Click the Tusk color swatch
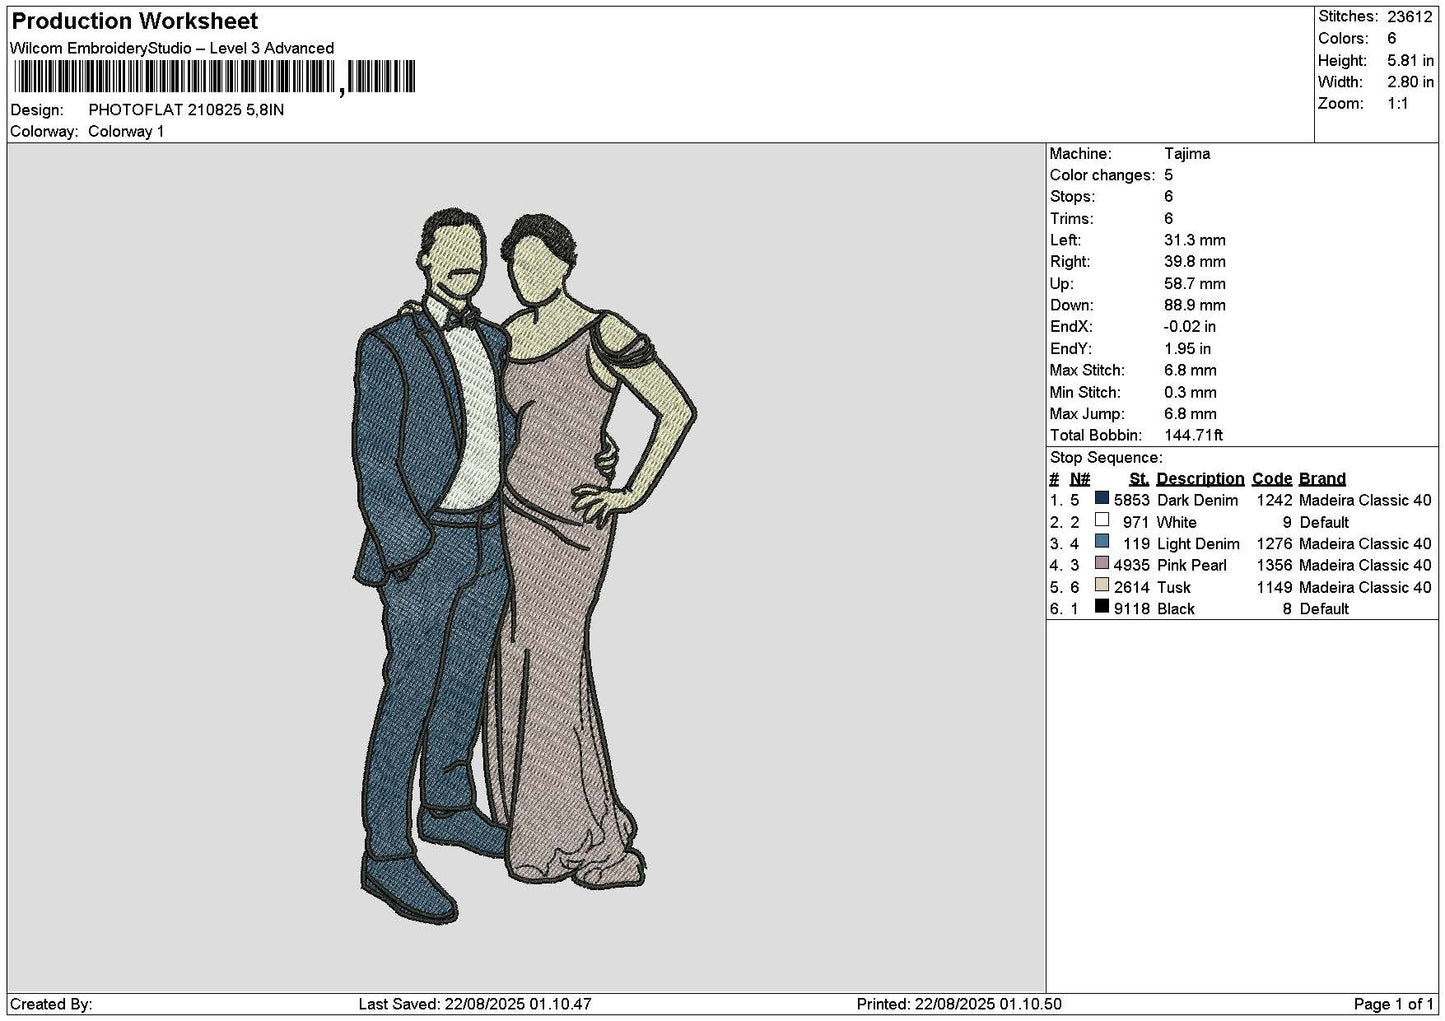The width and height of the screenshot is (1445, 1021). coord(1102,585)
